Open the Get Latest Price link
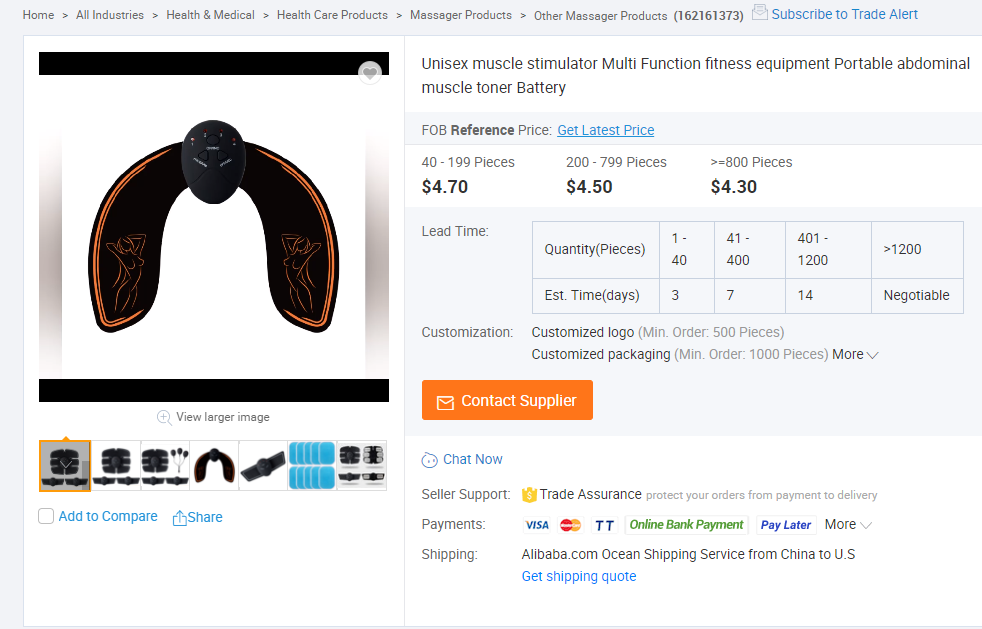Viewport: 982px width, 629px height. point(605,130)
